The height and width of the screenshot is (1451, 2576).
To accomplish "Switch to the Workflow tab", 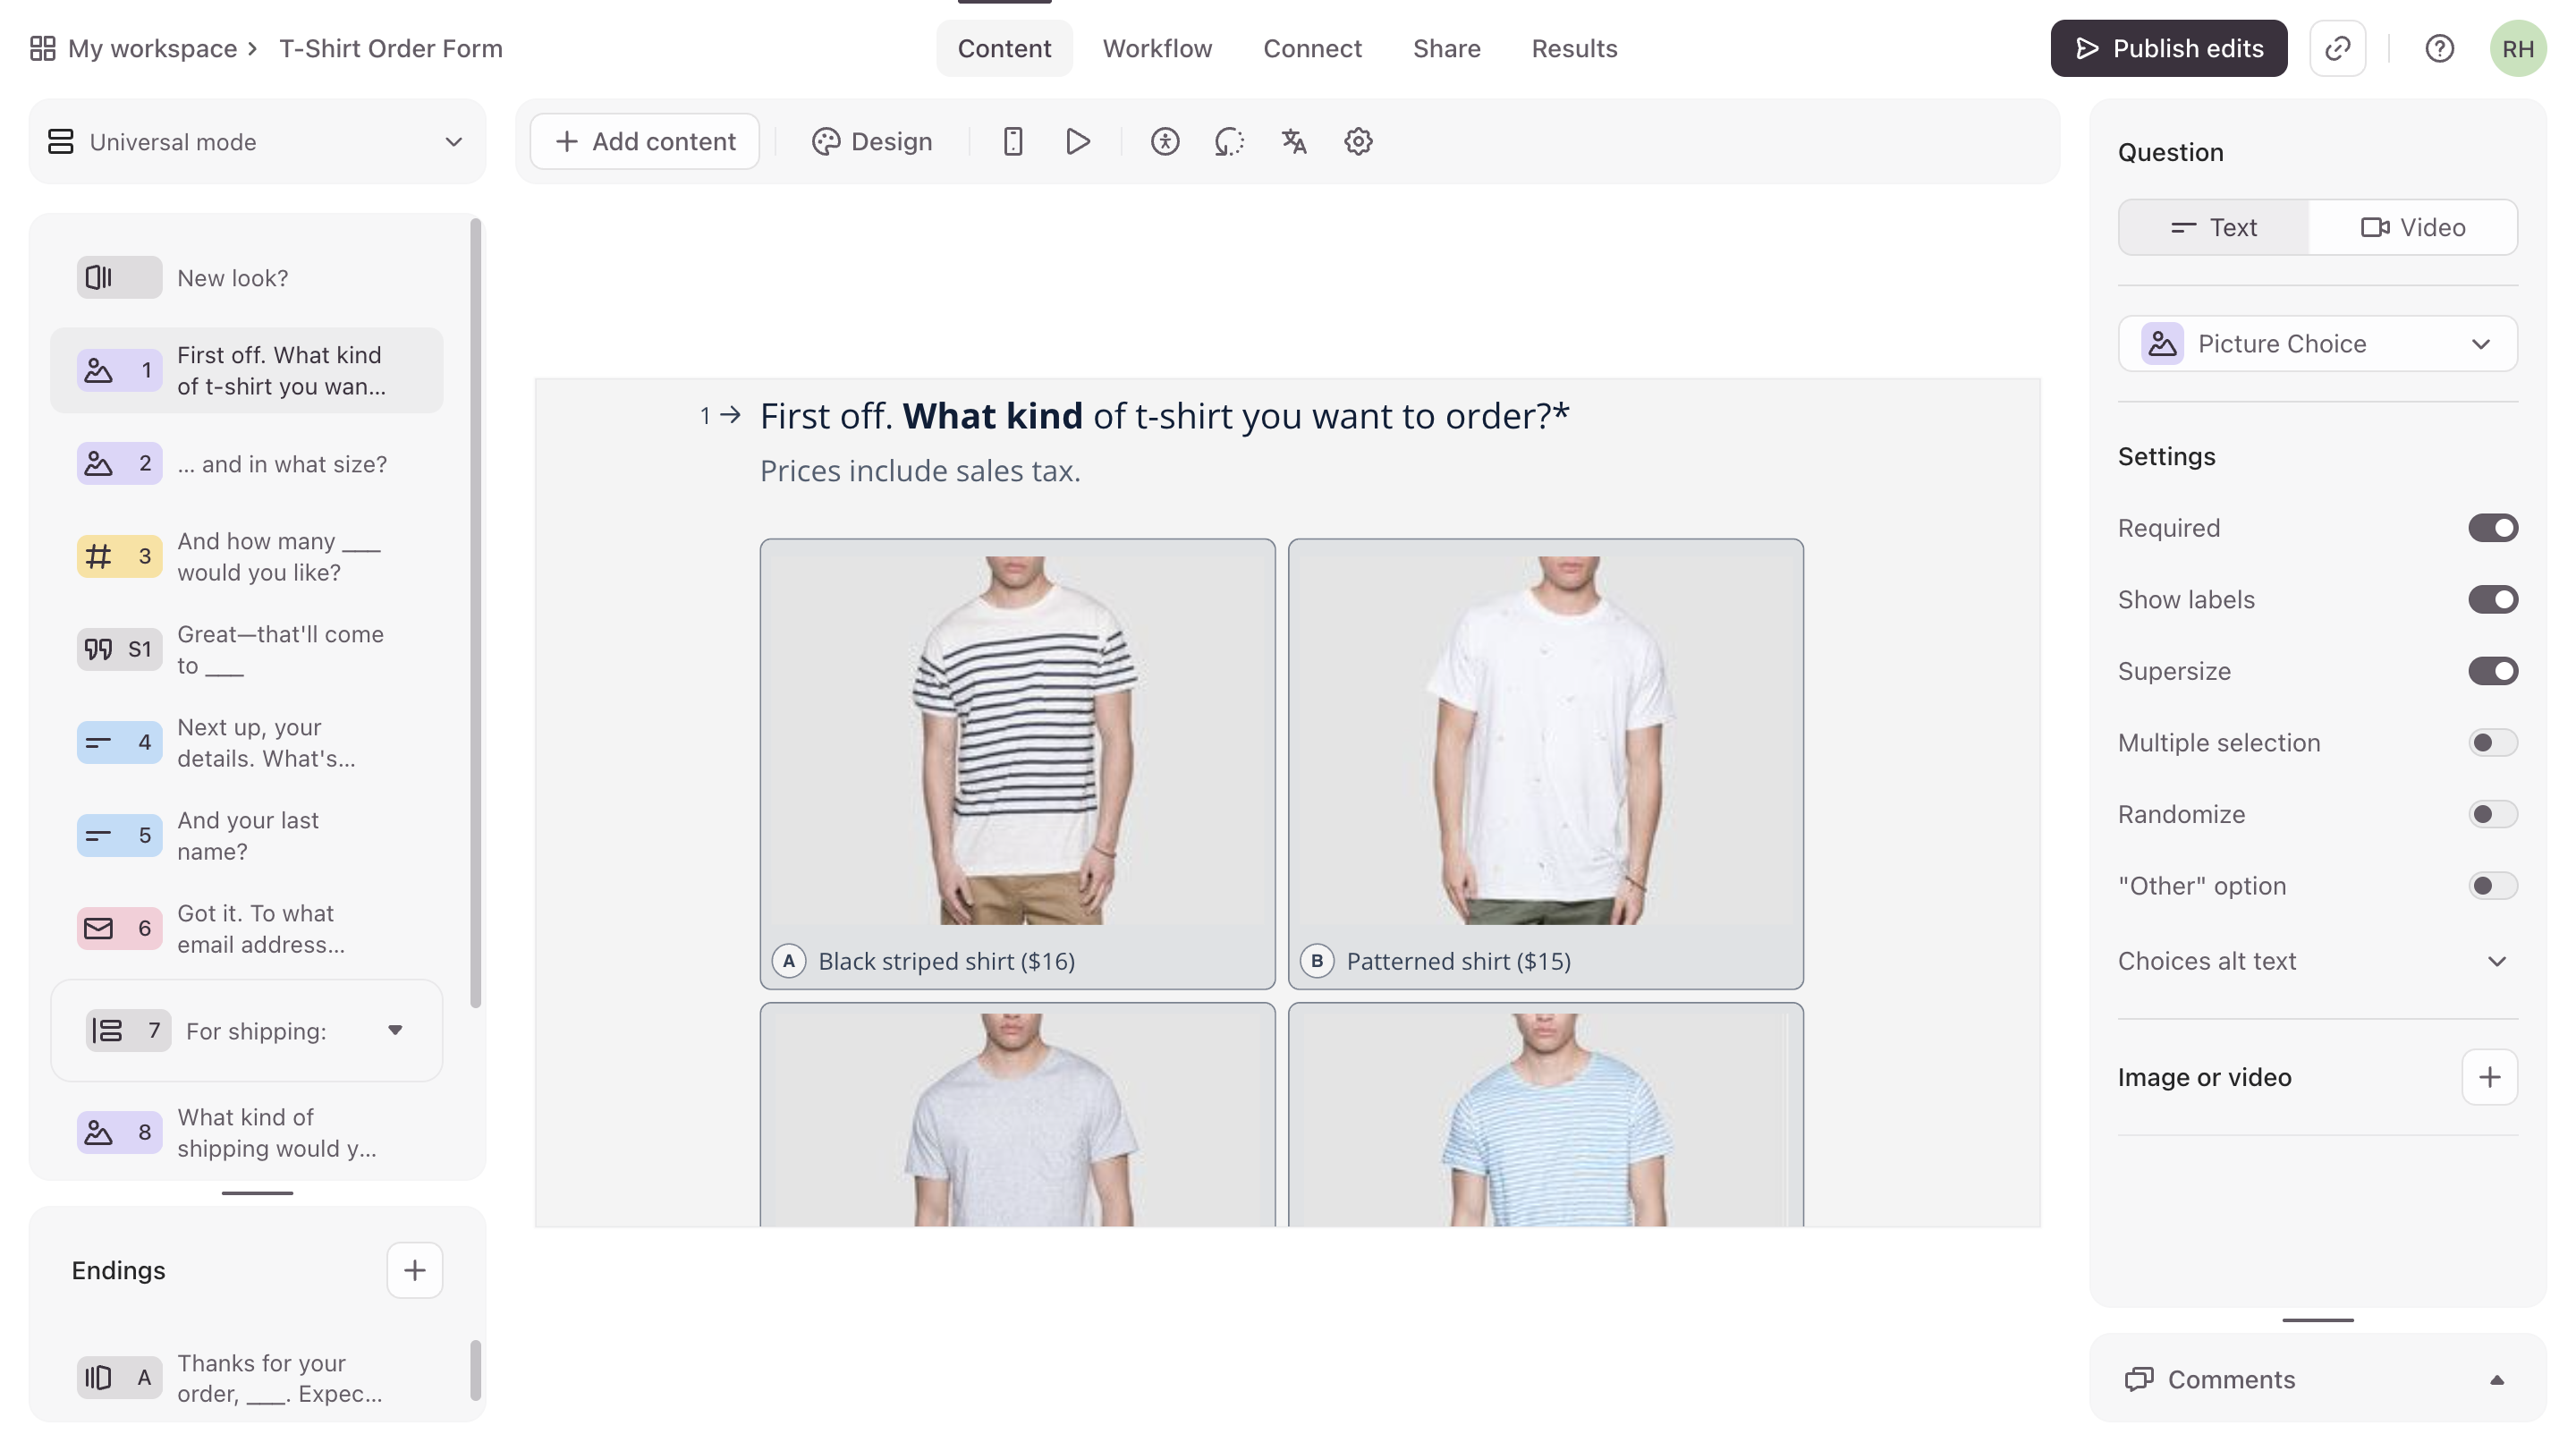I will [1157, 48].
